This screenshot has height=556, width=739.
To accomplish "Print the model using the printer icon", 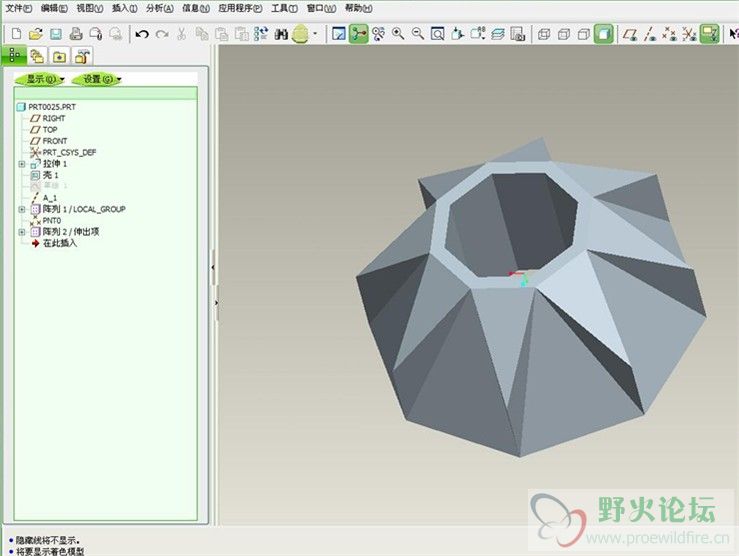I will [x=76, y=34].
